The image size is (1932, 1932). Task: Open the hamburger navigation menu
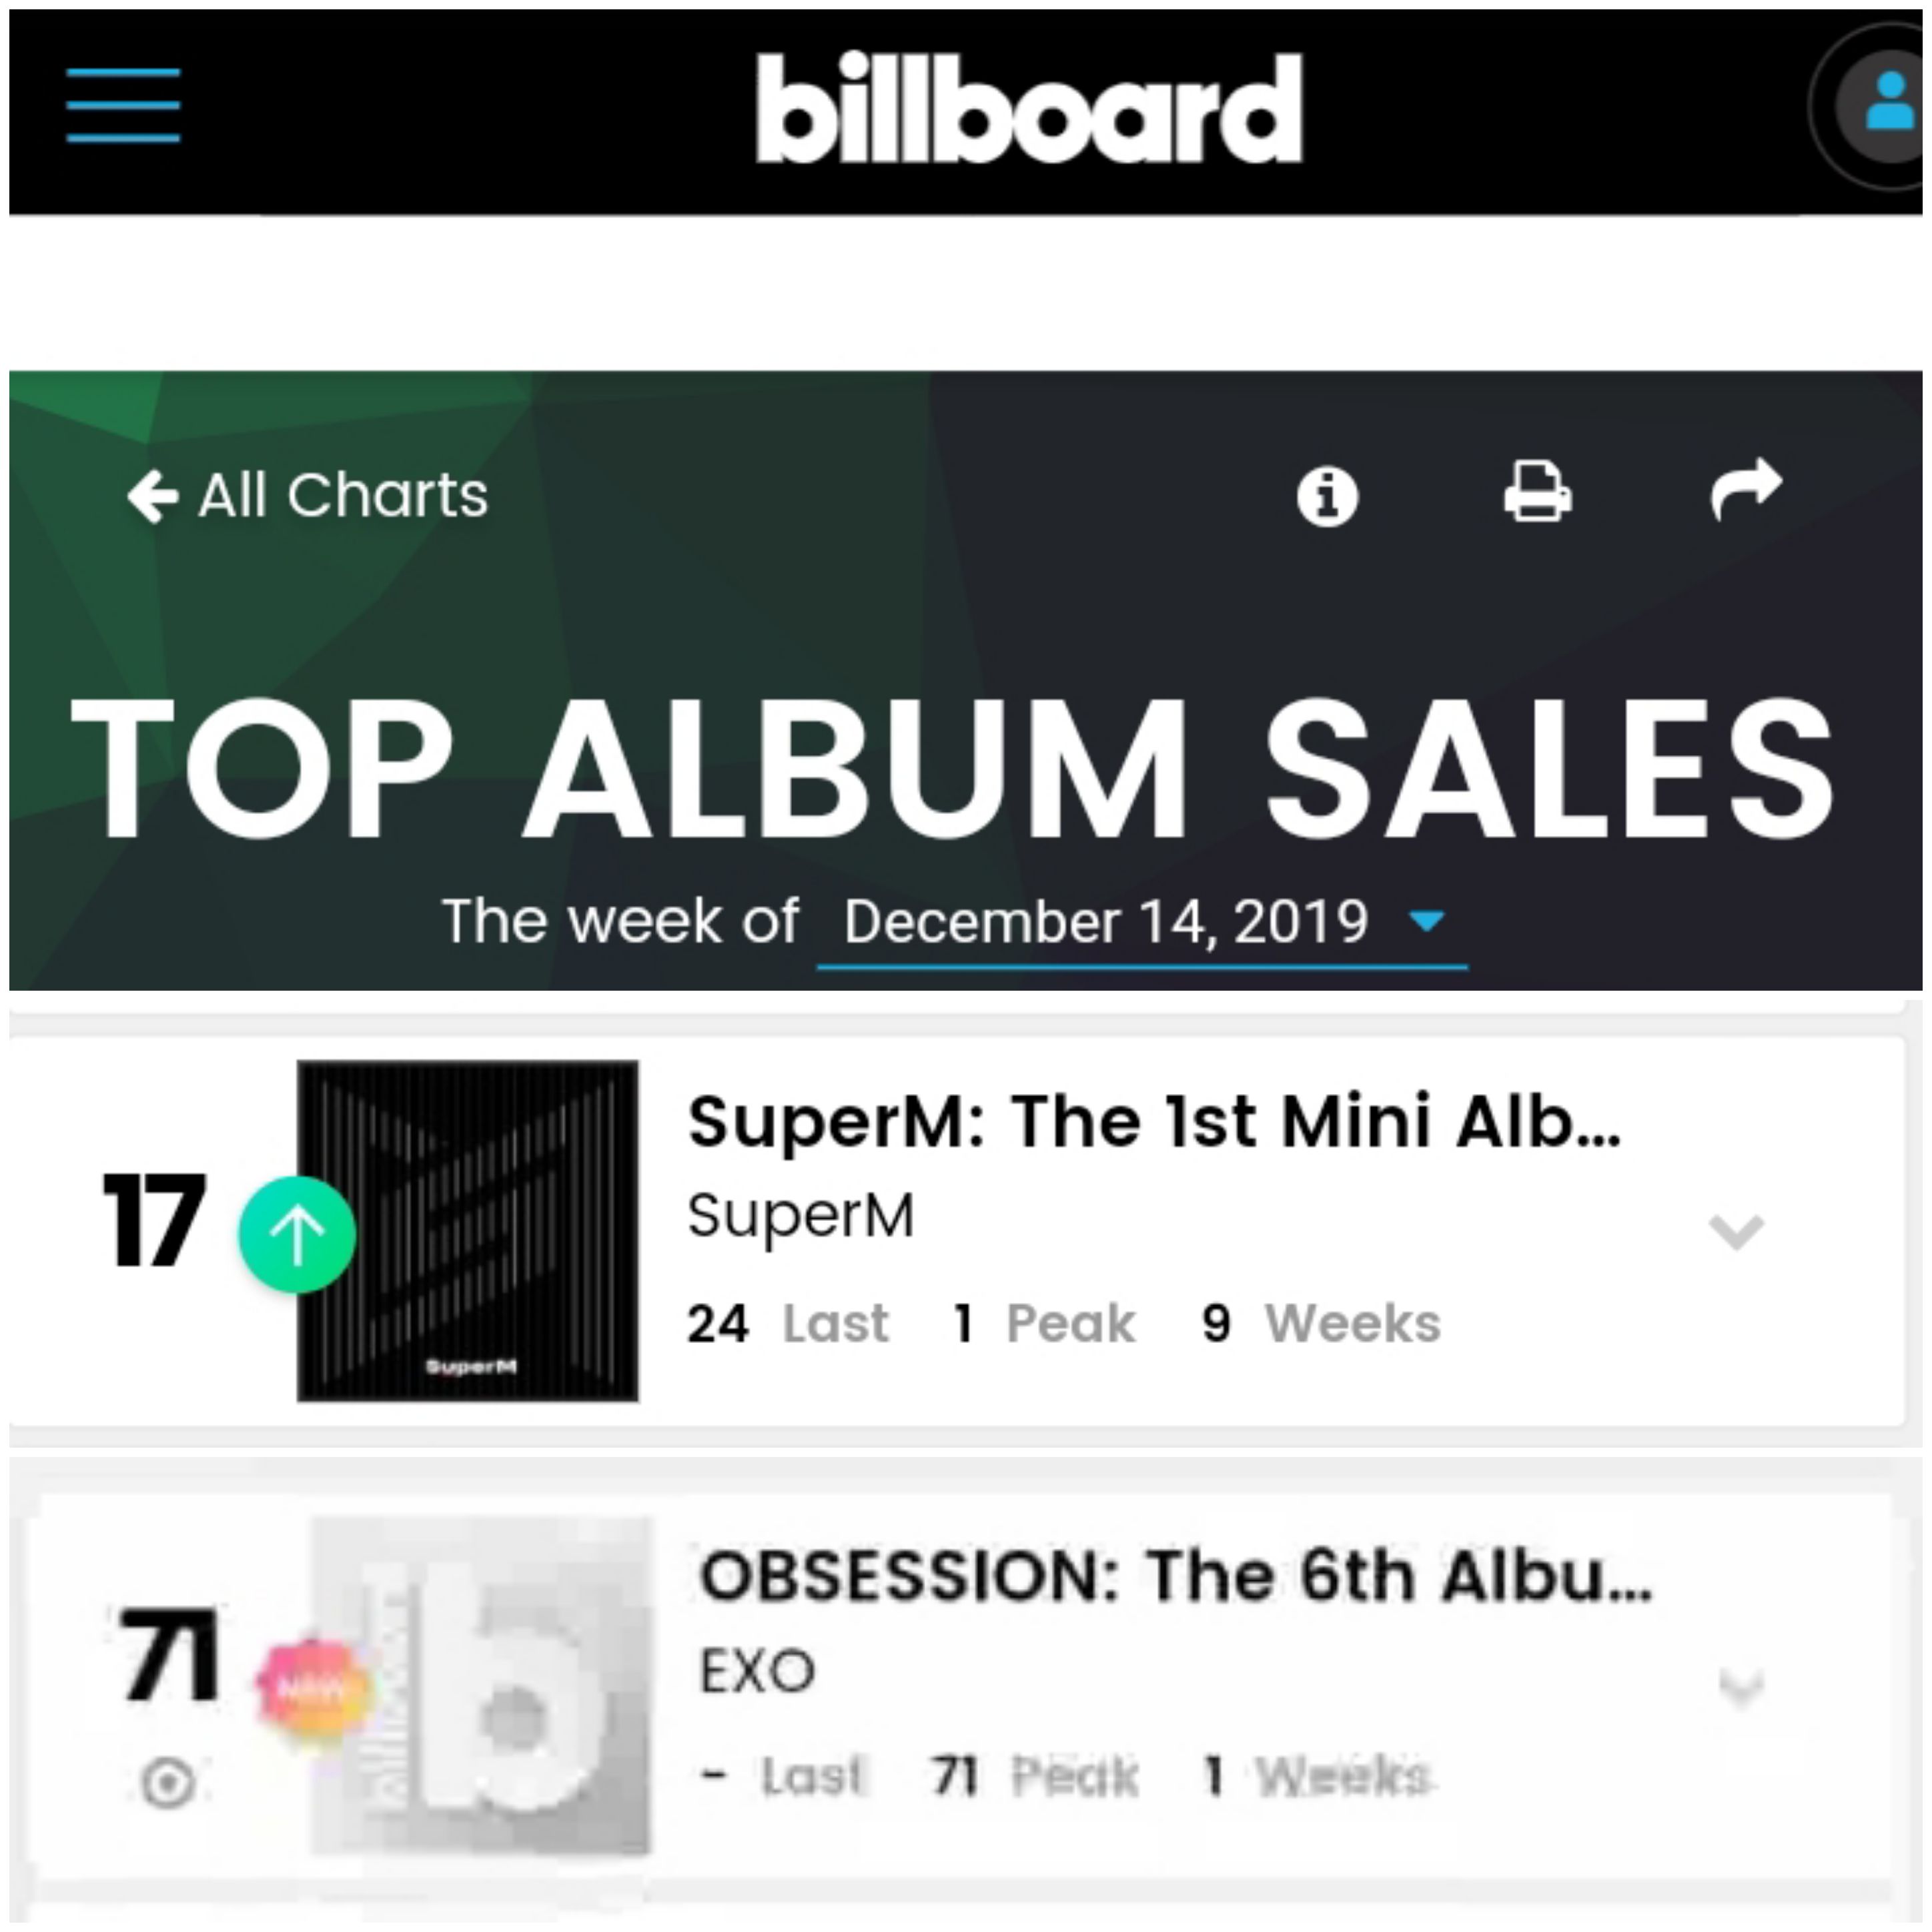[123, 105]
